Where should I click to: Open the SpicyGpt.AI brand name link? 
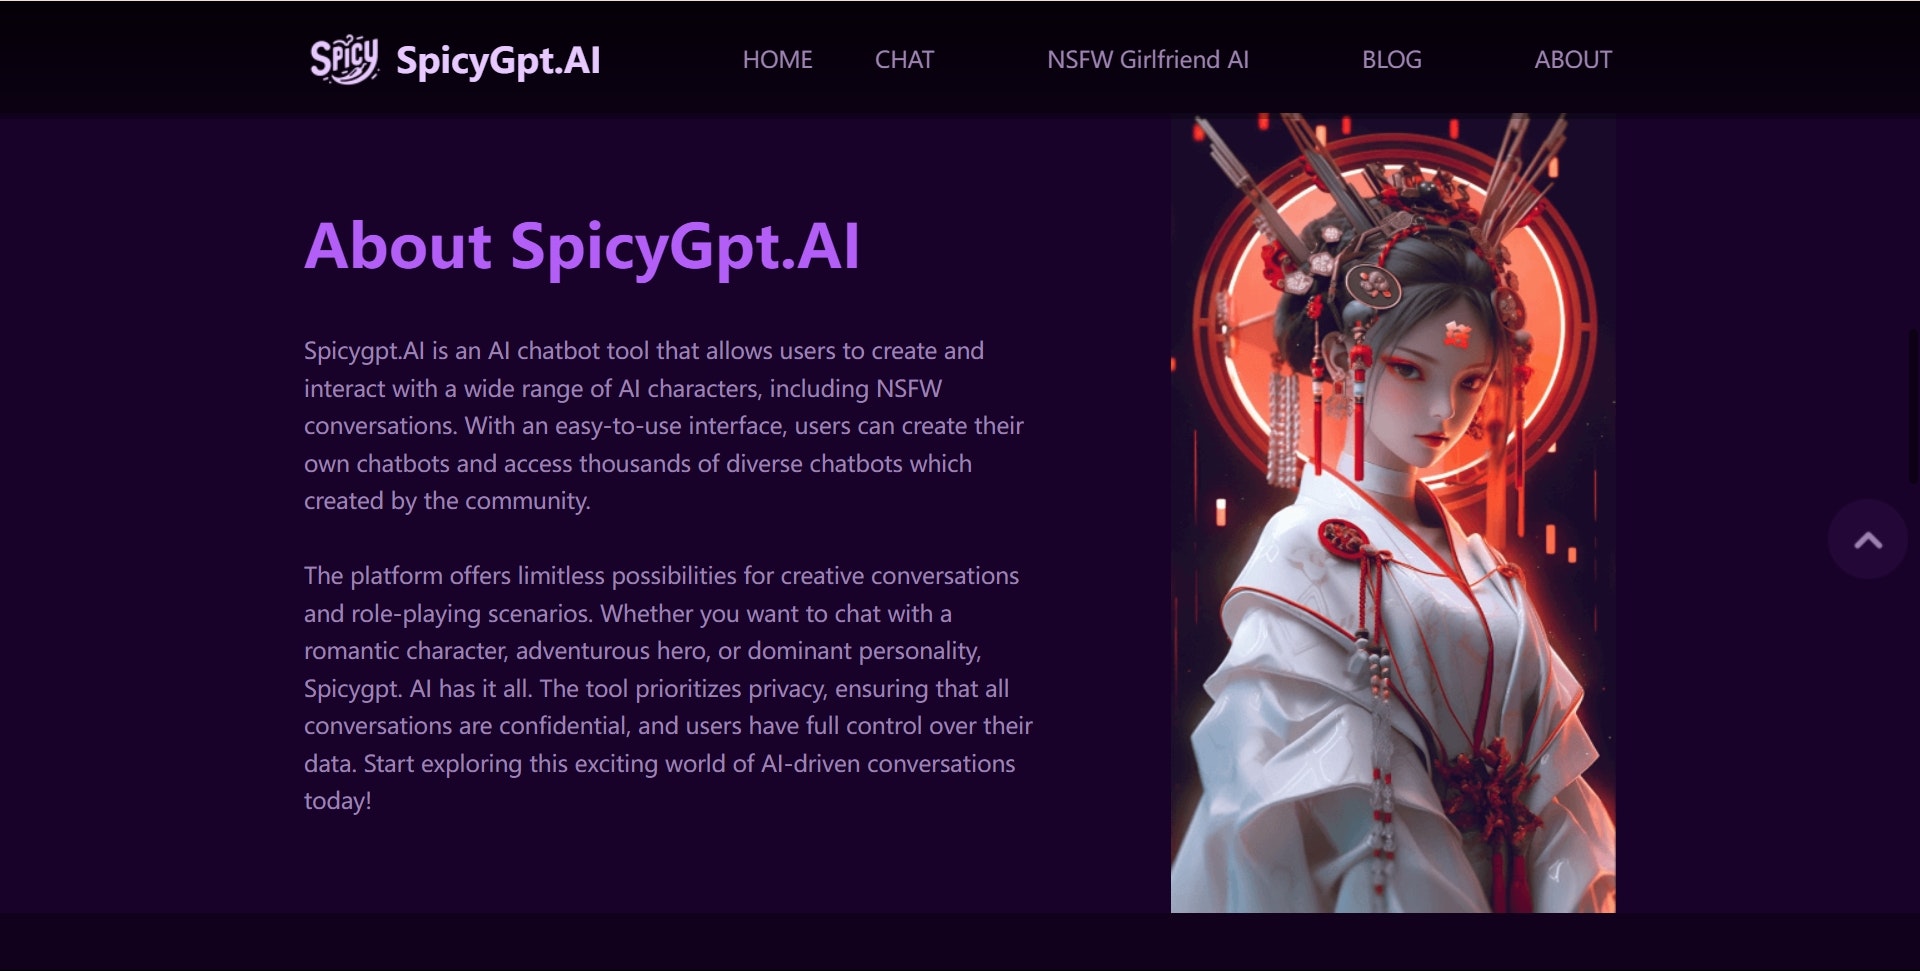(498, 61)
